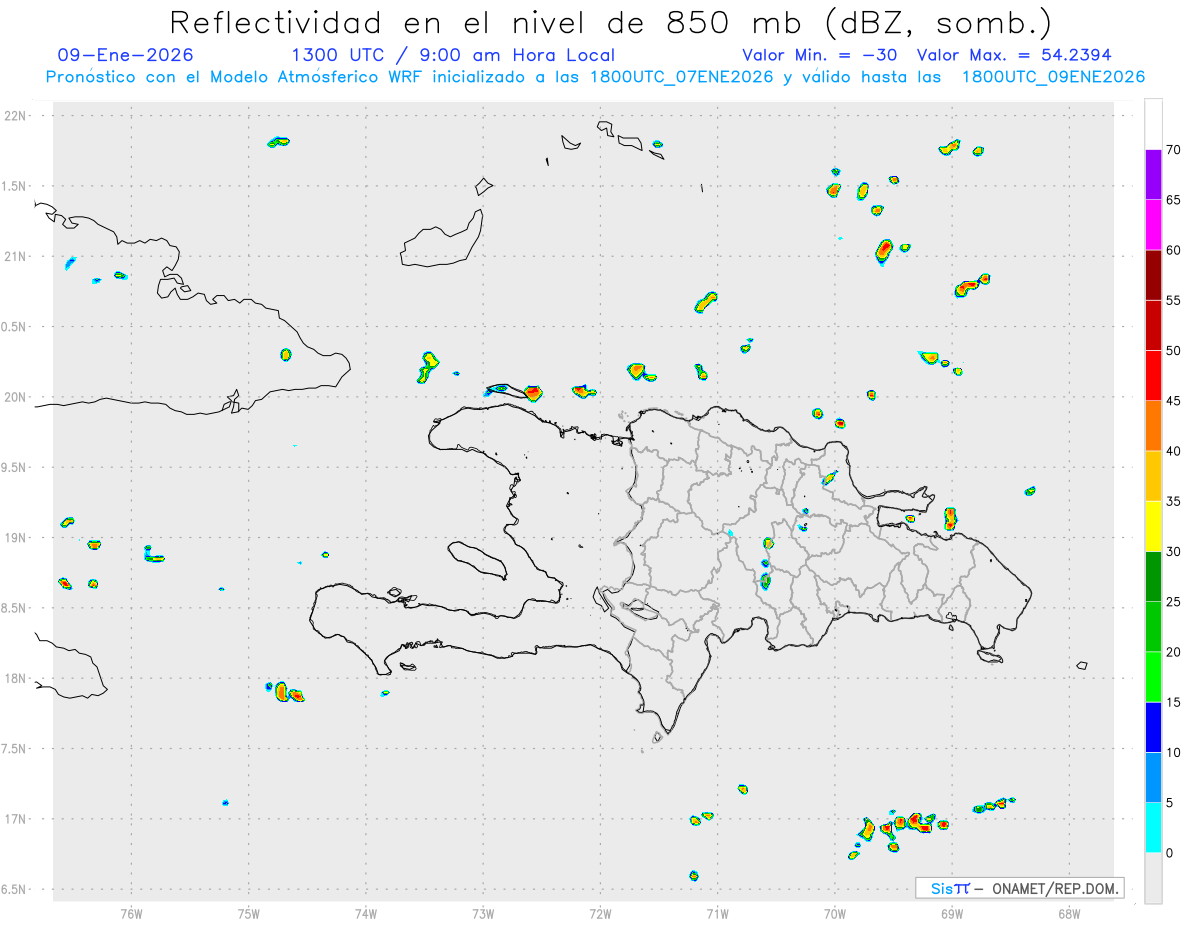Viewport: 1200px width, 927px height.
Task: Click the yellow 30–35 dBZ colorbar segment
Action: [1153, 526]
